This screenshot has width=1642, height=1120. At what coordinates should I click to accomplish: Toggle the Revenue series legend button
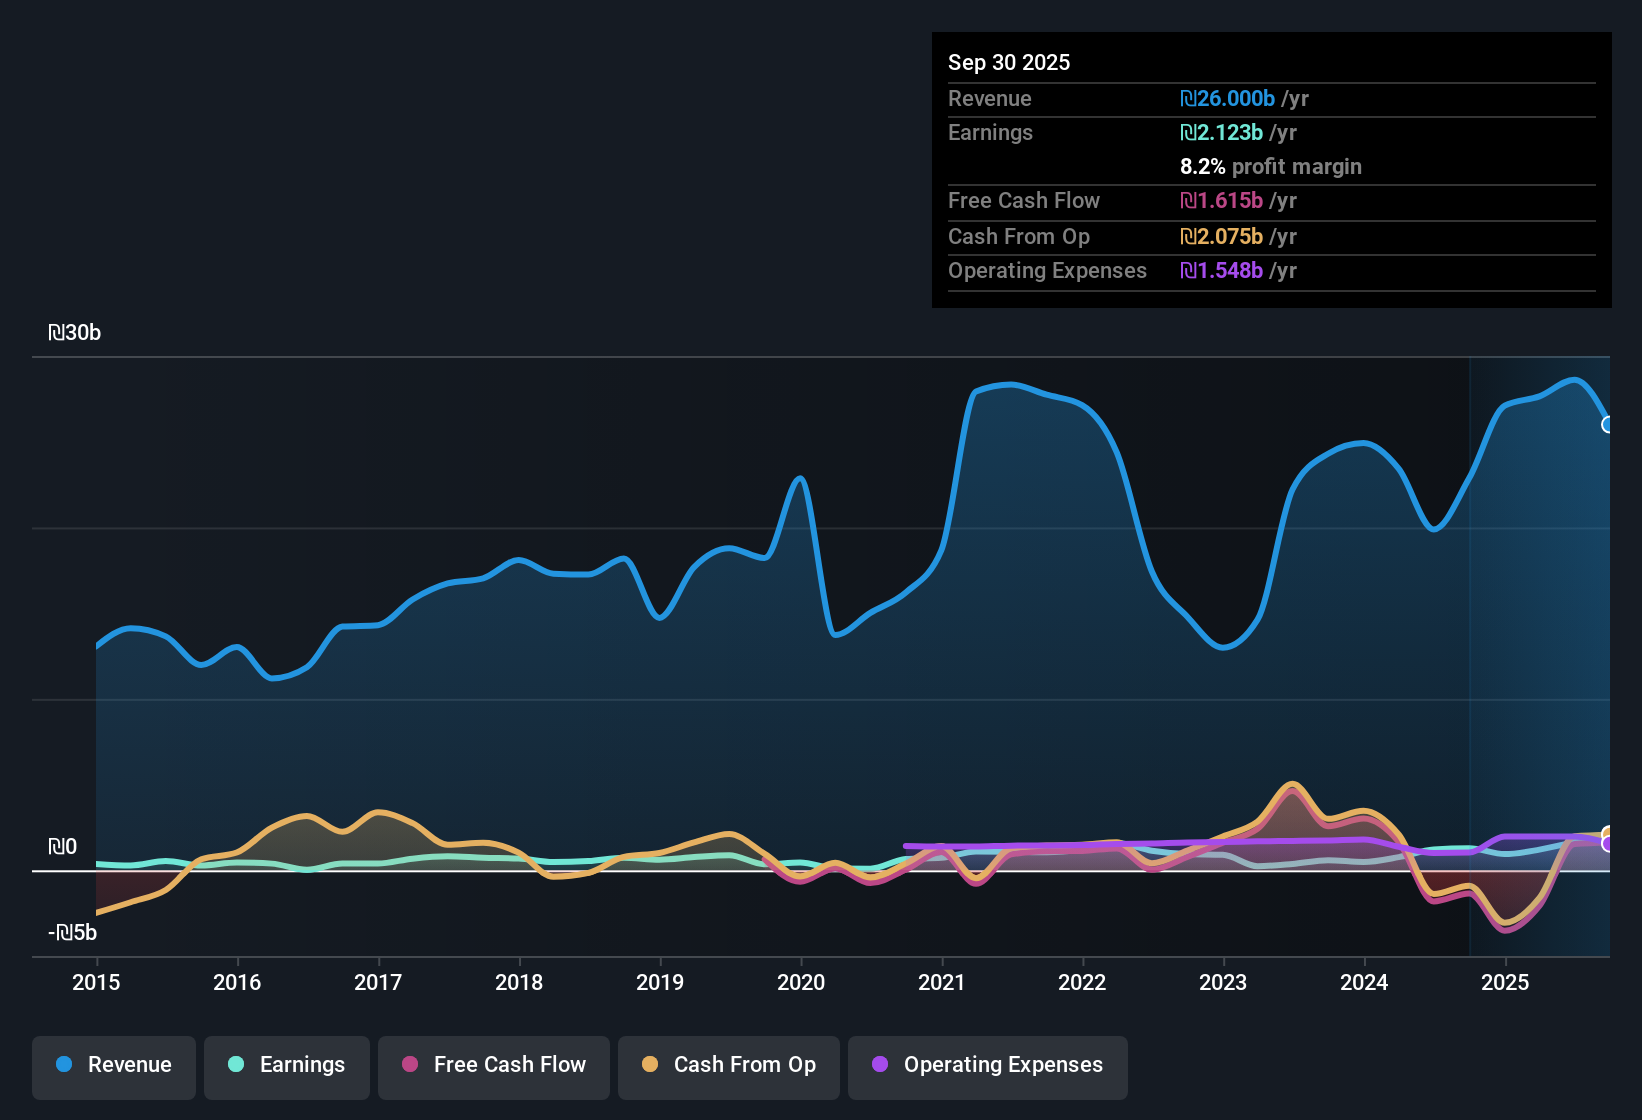click(114, 1065)
